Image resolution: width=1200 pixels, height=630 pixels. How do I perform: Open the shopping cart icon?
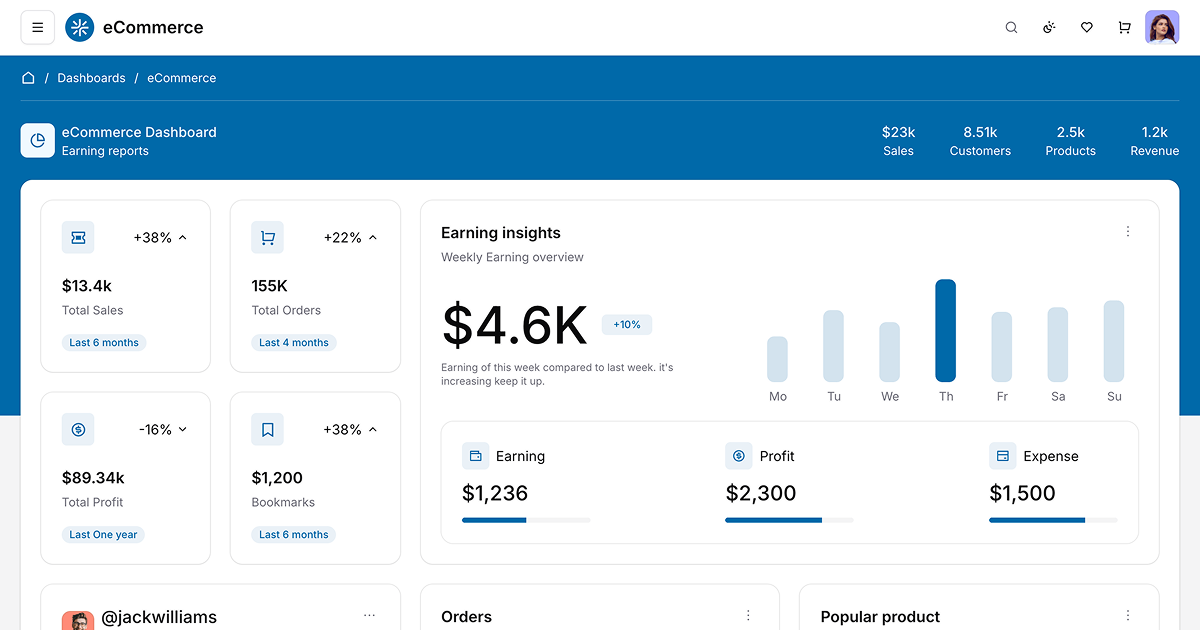click(x=1124, y=28)
